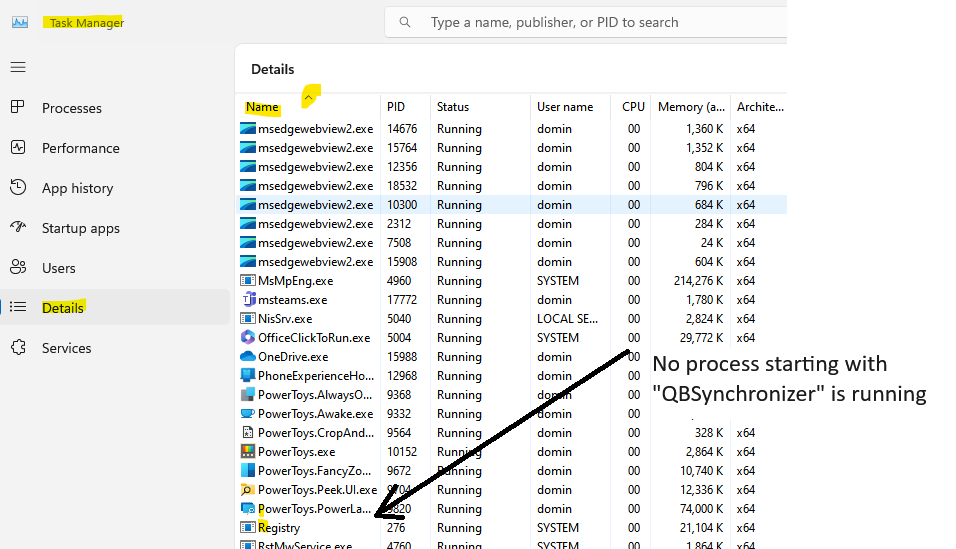
Task: Click the PowerToys.Peek.UI.exe icon
Action: [x=248, y=489]
